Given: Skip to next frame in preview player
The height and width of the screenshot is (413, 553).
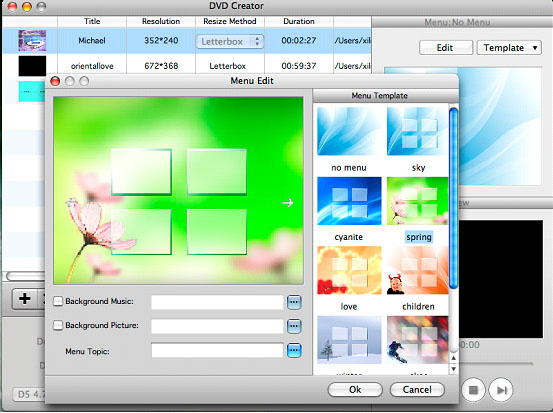Looking at the screenshot, I should click(501, 390).
